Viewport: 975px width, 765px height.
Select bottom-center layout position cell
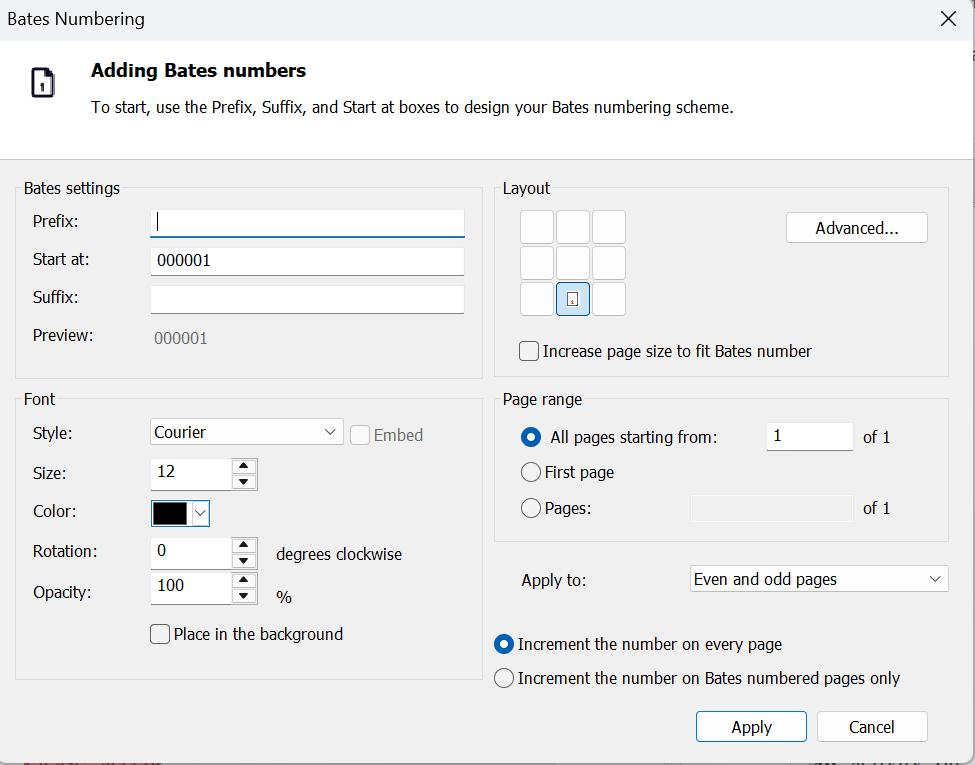point(573,299)
